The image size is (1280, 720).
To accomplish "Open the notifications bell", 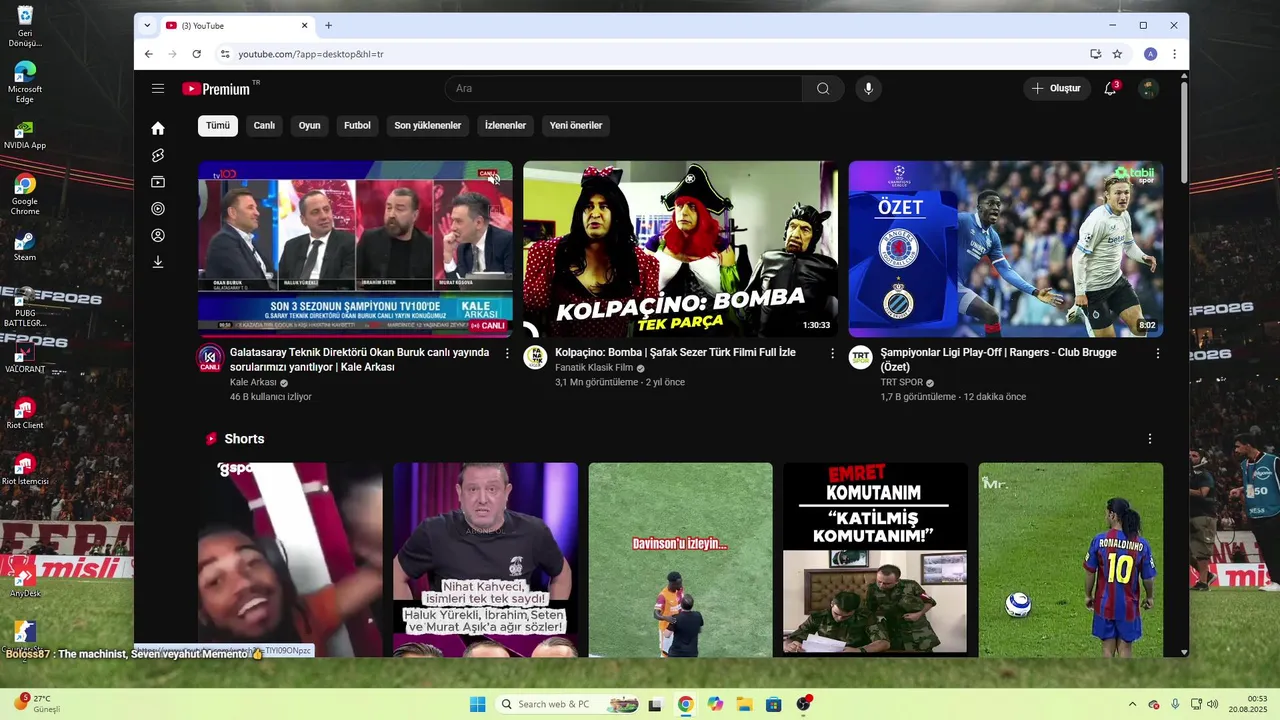I will pos(1110,89).
